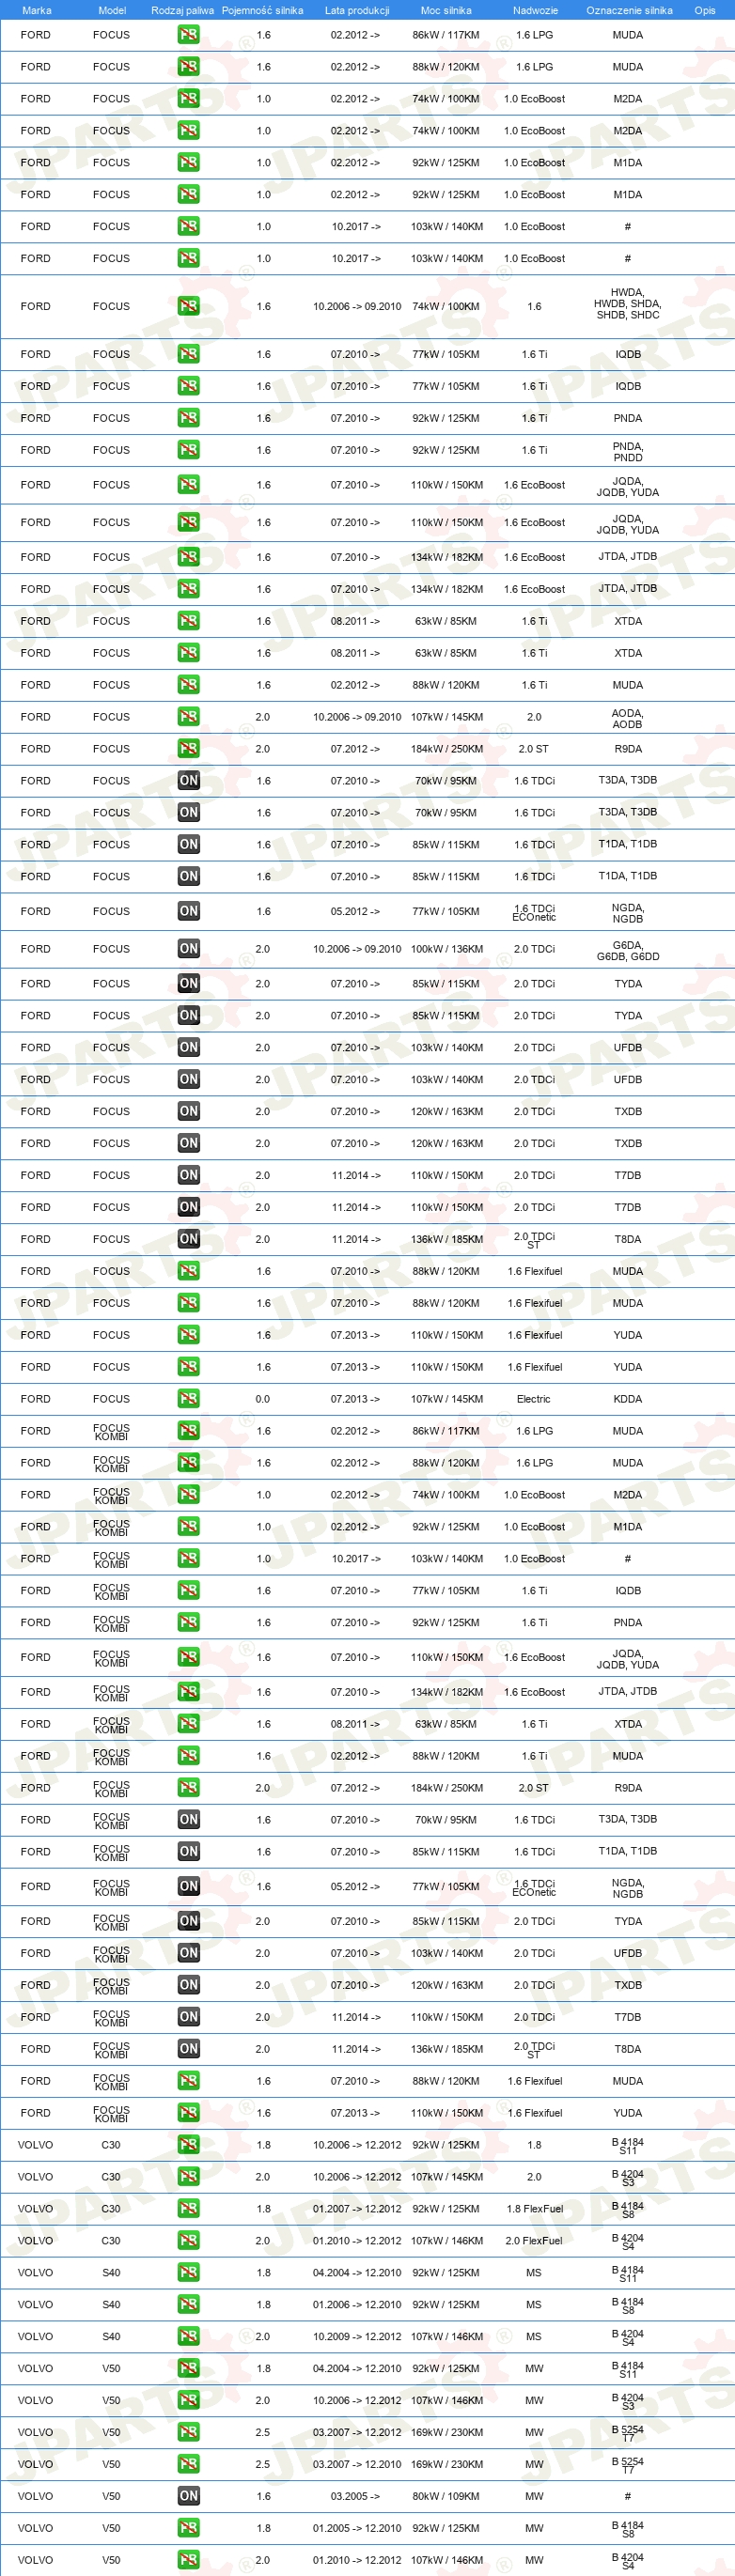
Task: Click '184kW / 250KM' in Focus Kombi row
Action: coord(447,1788)
